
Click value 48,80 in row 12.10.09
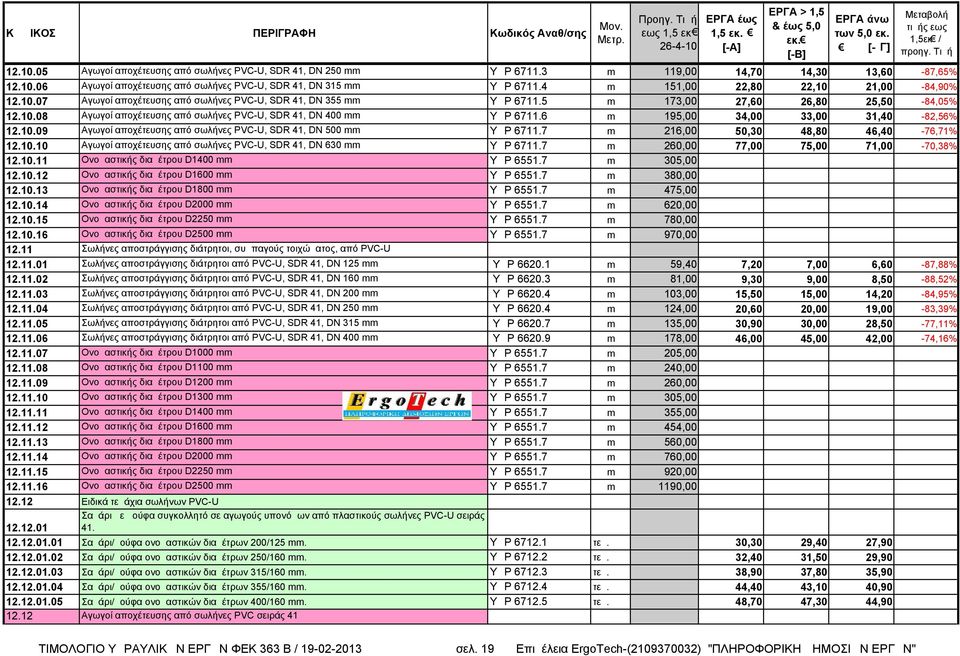click(x=814, y=131)
